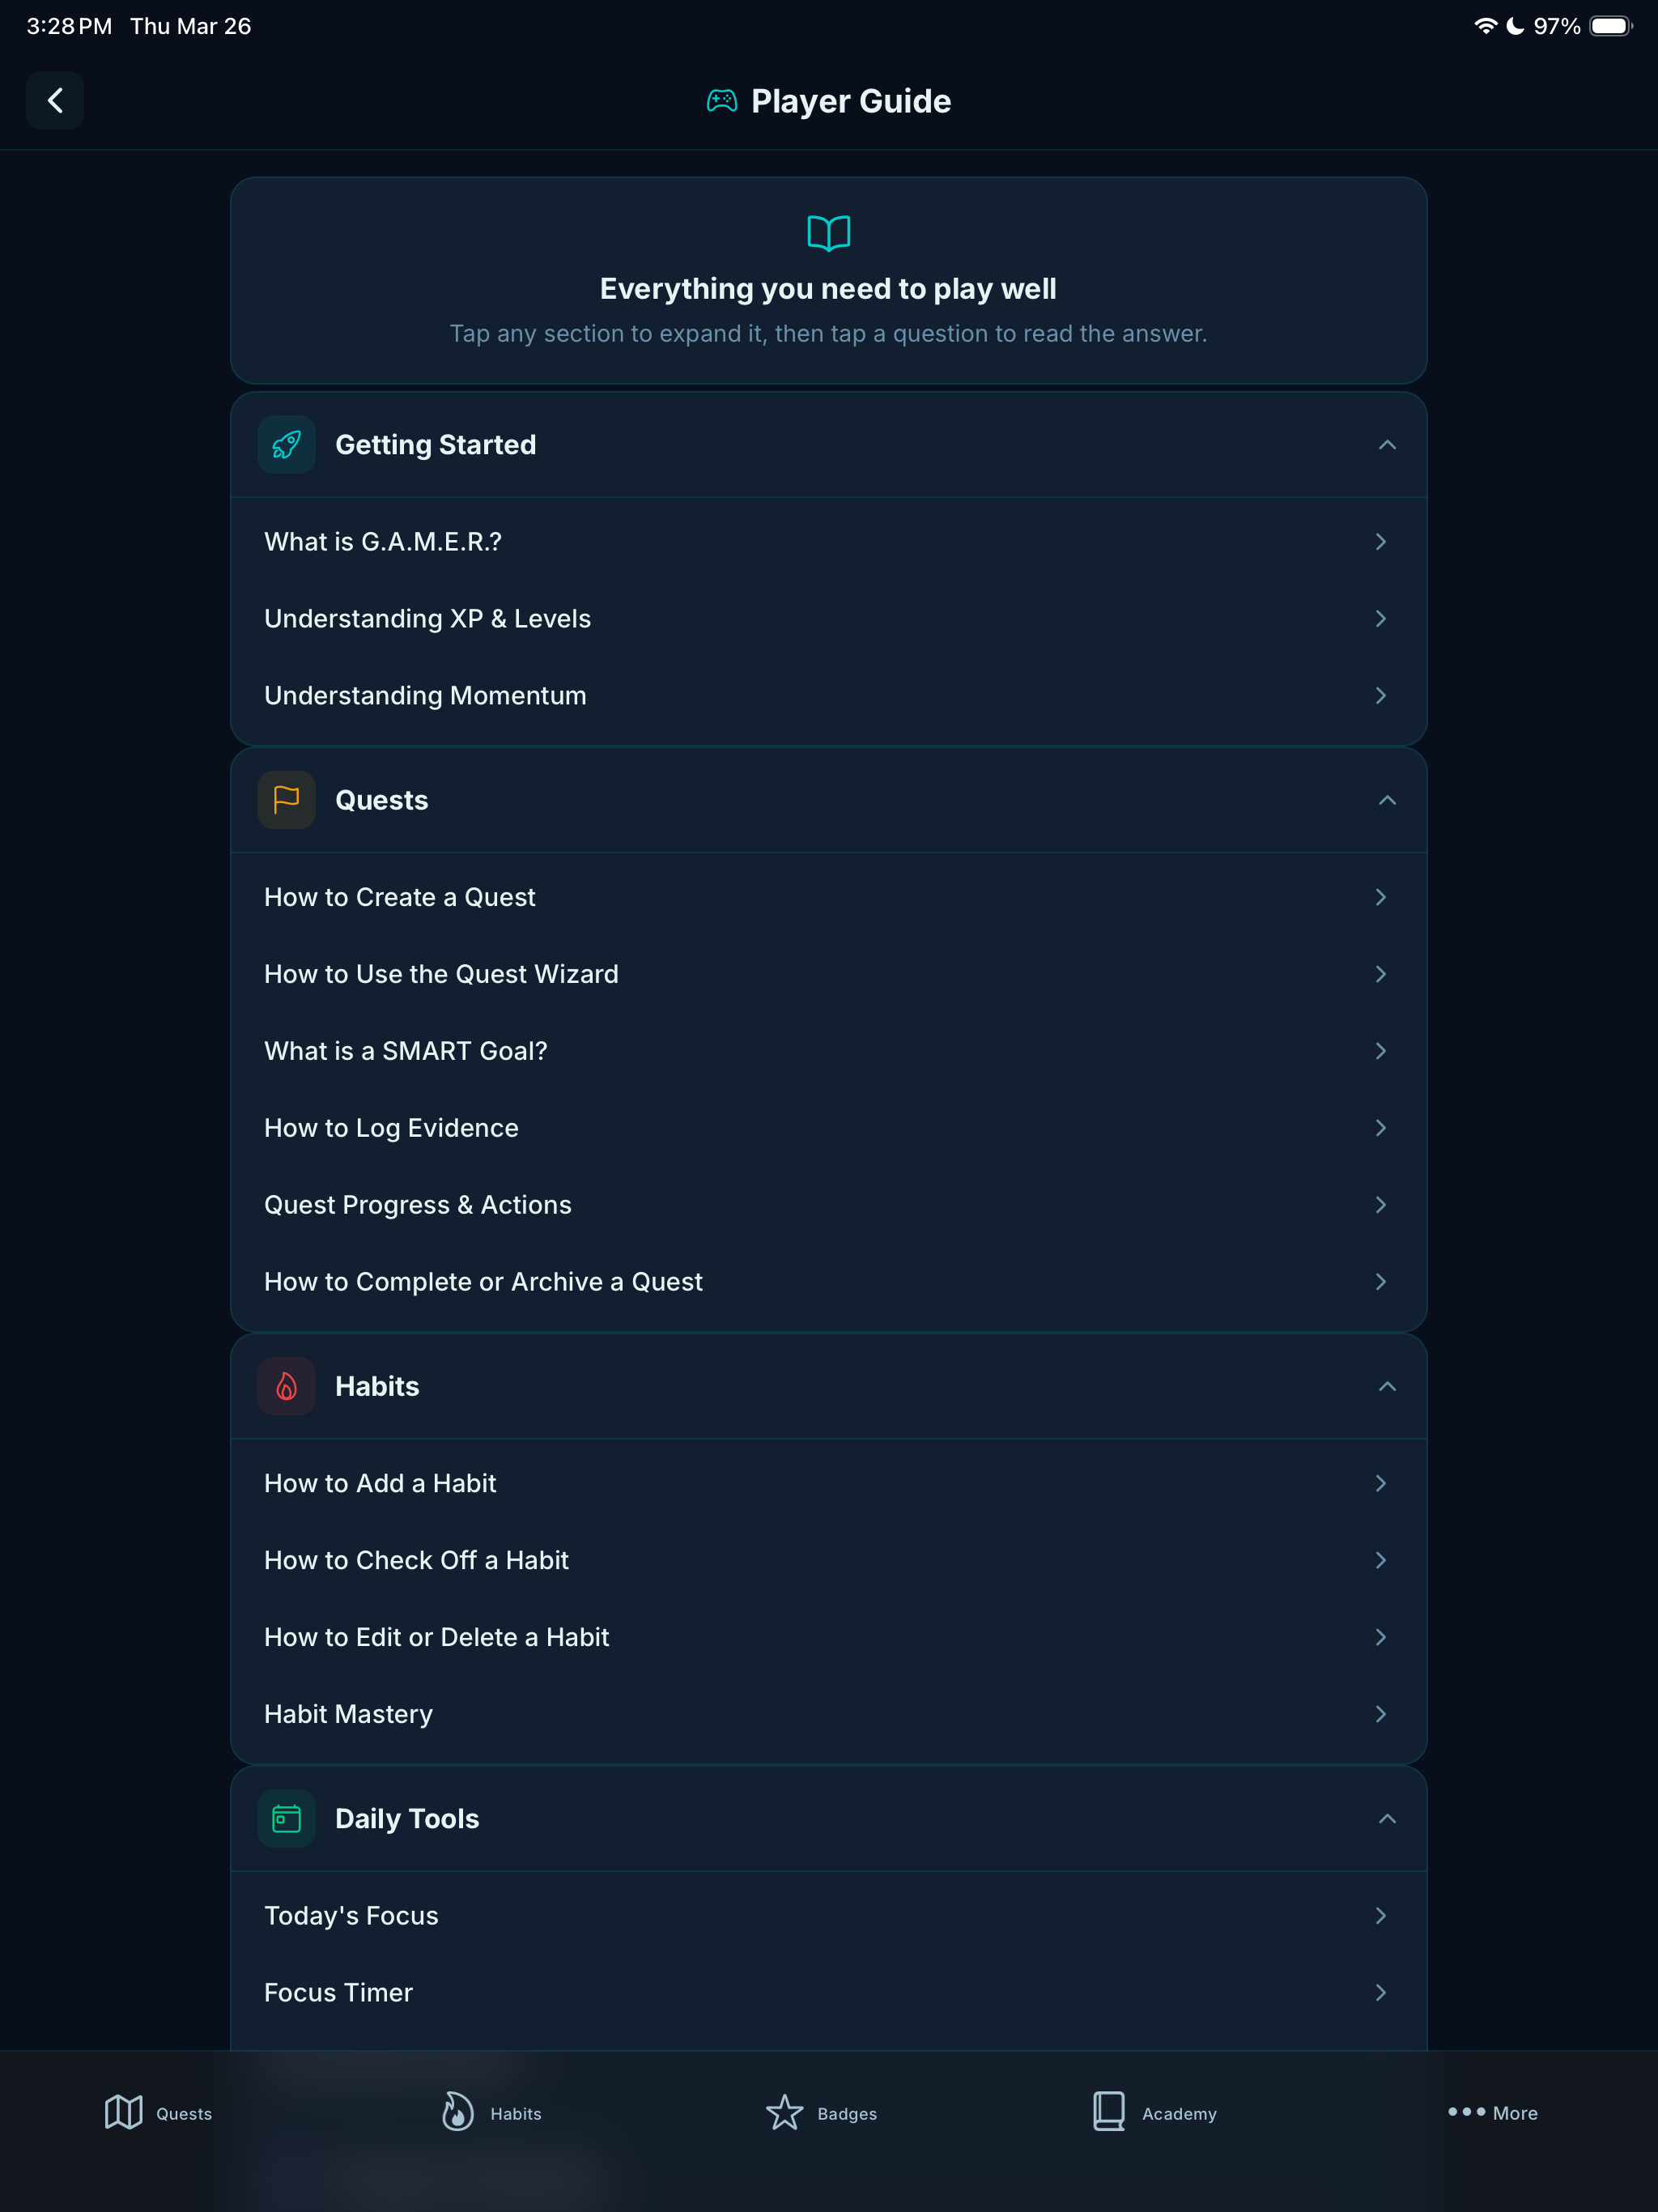Tap the green calendar Daily Tools icon
This screenshot has width=1658, height=2212.
286,1818
